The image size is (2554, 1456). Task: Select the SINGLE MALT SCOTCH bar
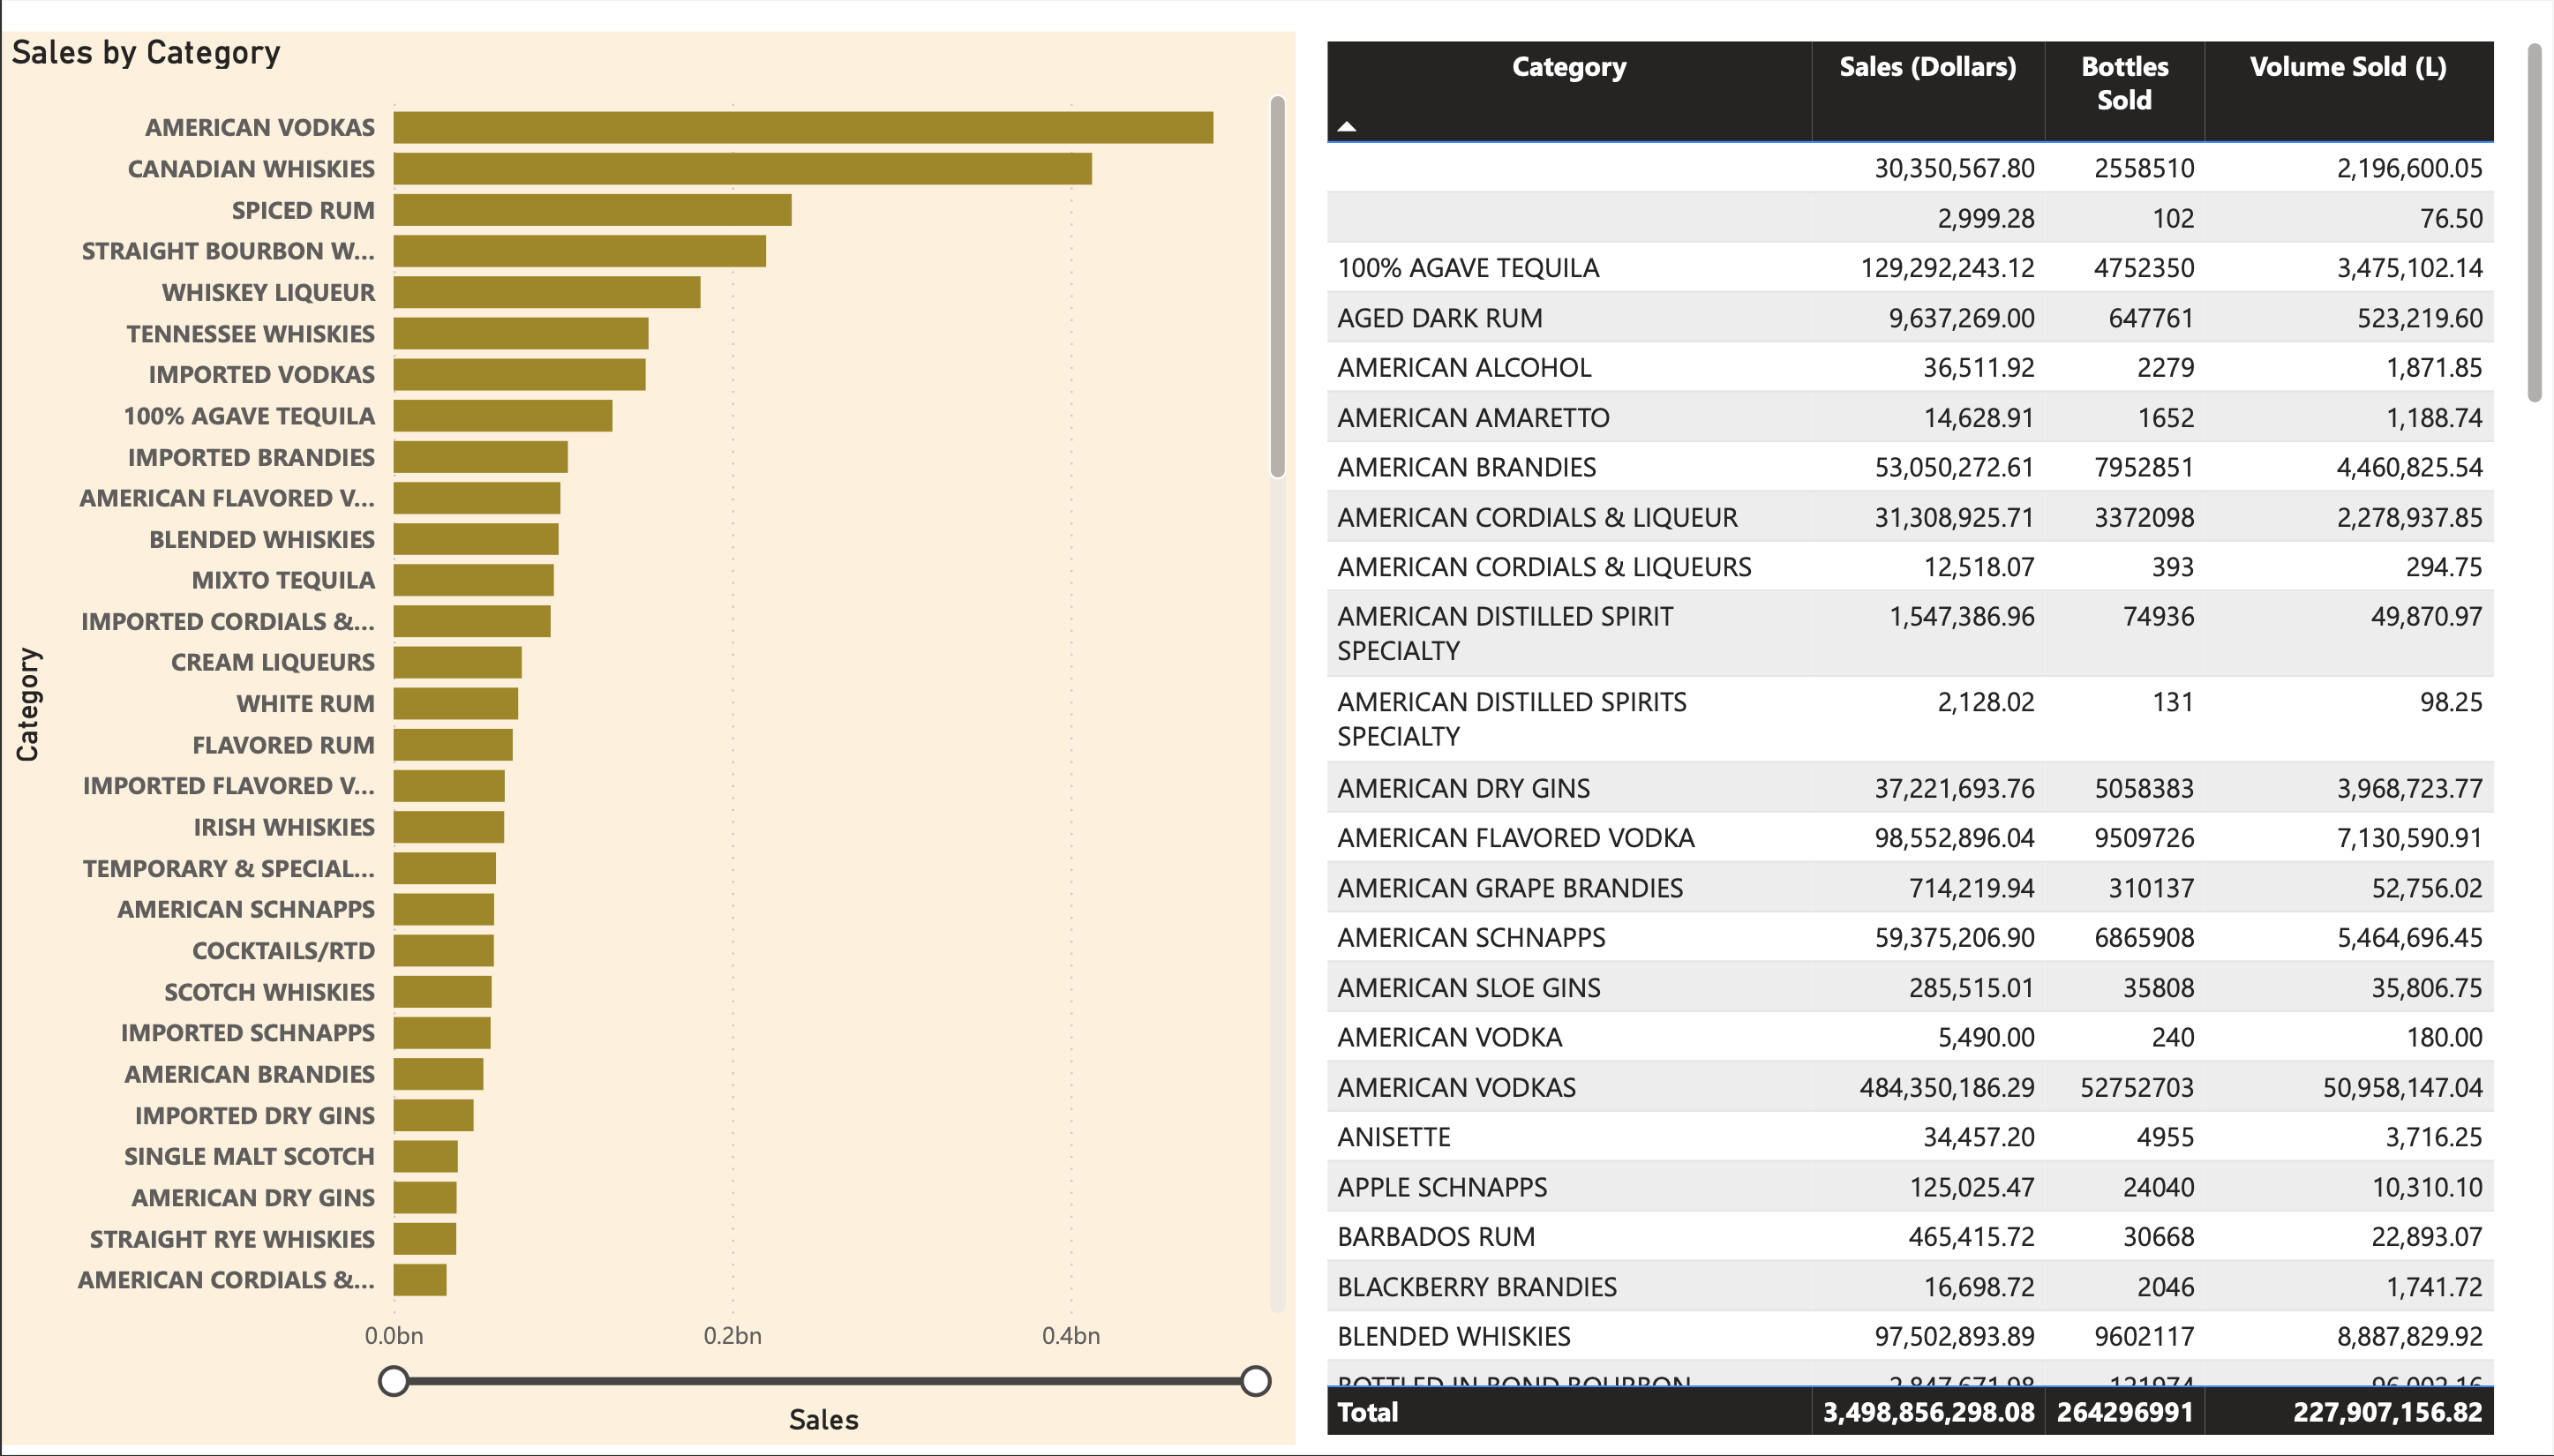coord(425,1156)
